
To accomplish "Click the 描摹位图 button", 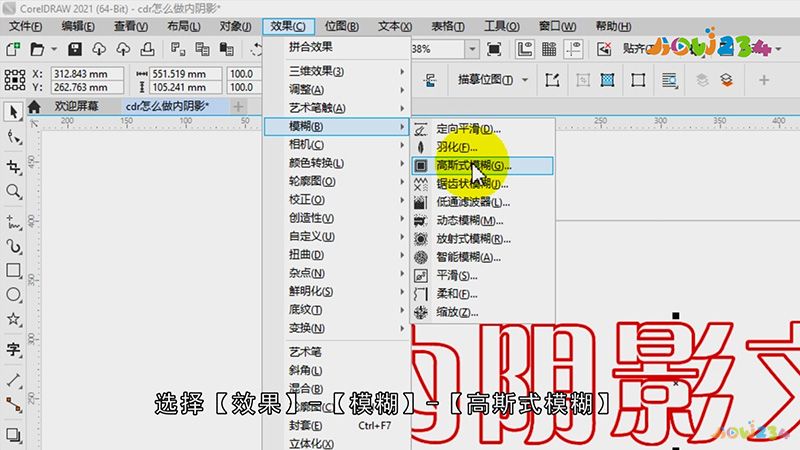I will (x=486, y=80).
